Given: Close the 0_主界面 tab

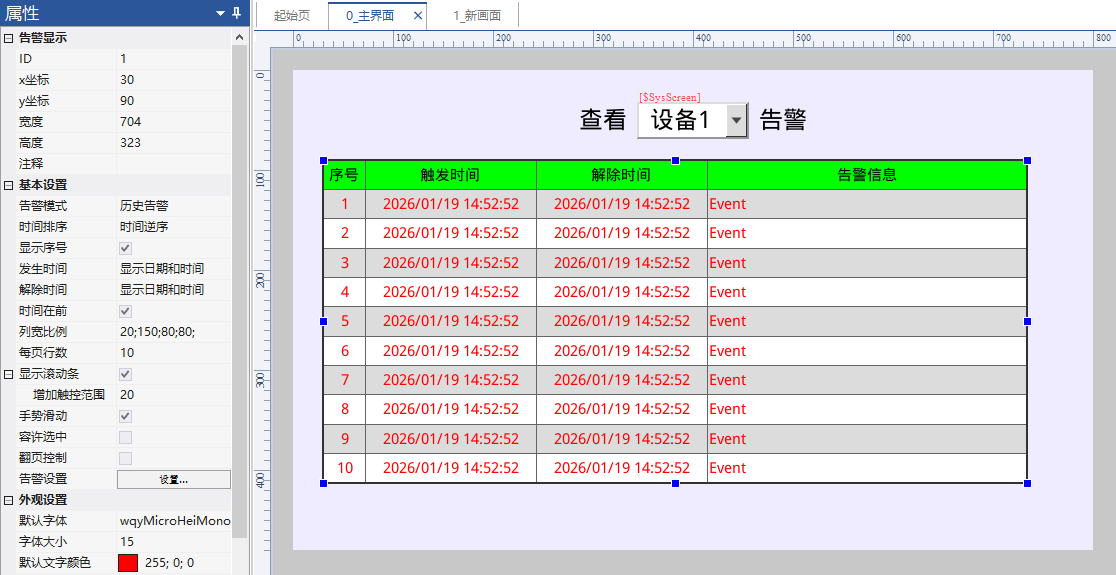Looking at the screenshot, I should pyautogui.click(x=418, y=16).
